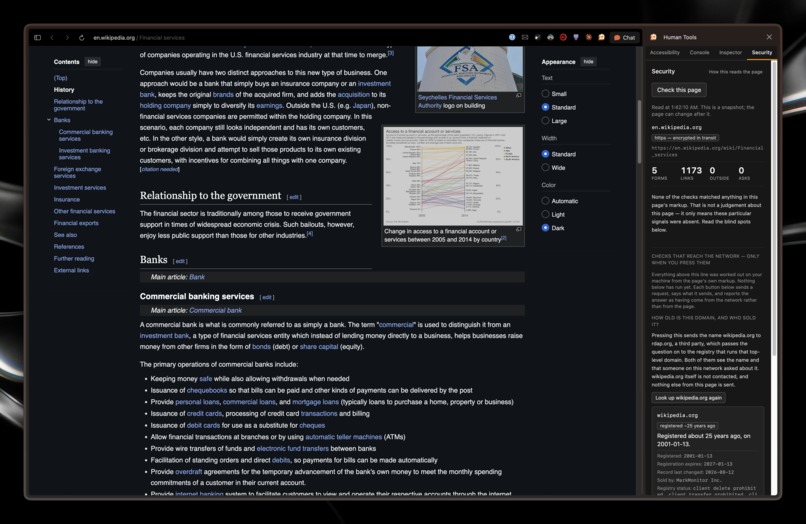The image size is (806, 524).
Task: Open History in Contents
Action: click(64, 89)
